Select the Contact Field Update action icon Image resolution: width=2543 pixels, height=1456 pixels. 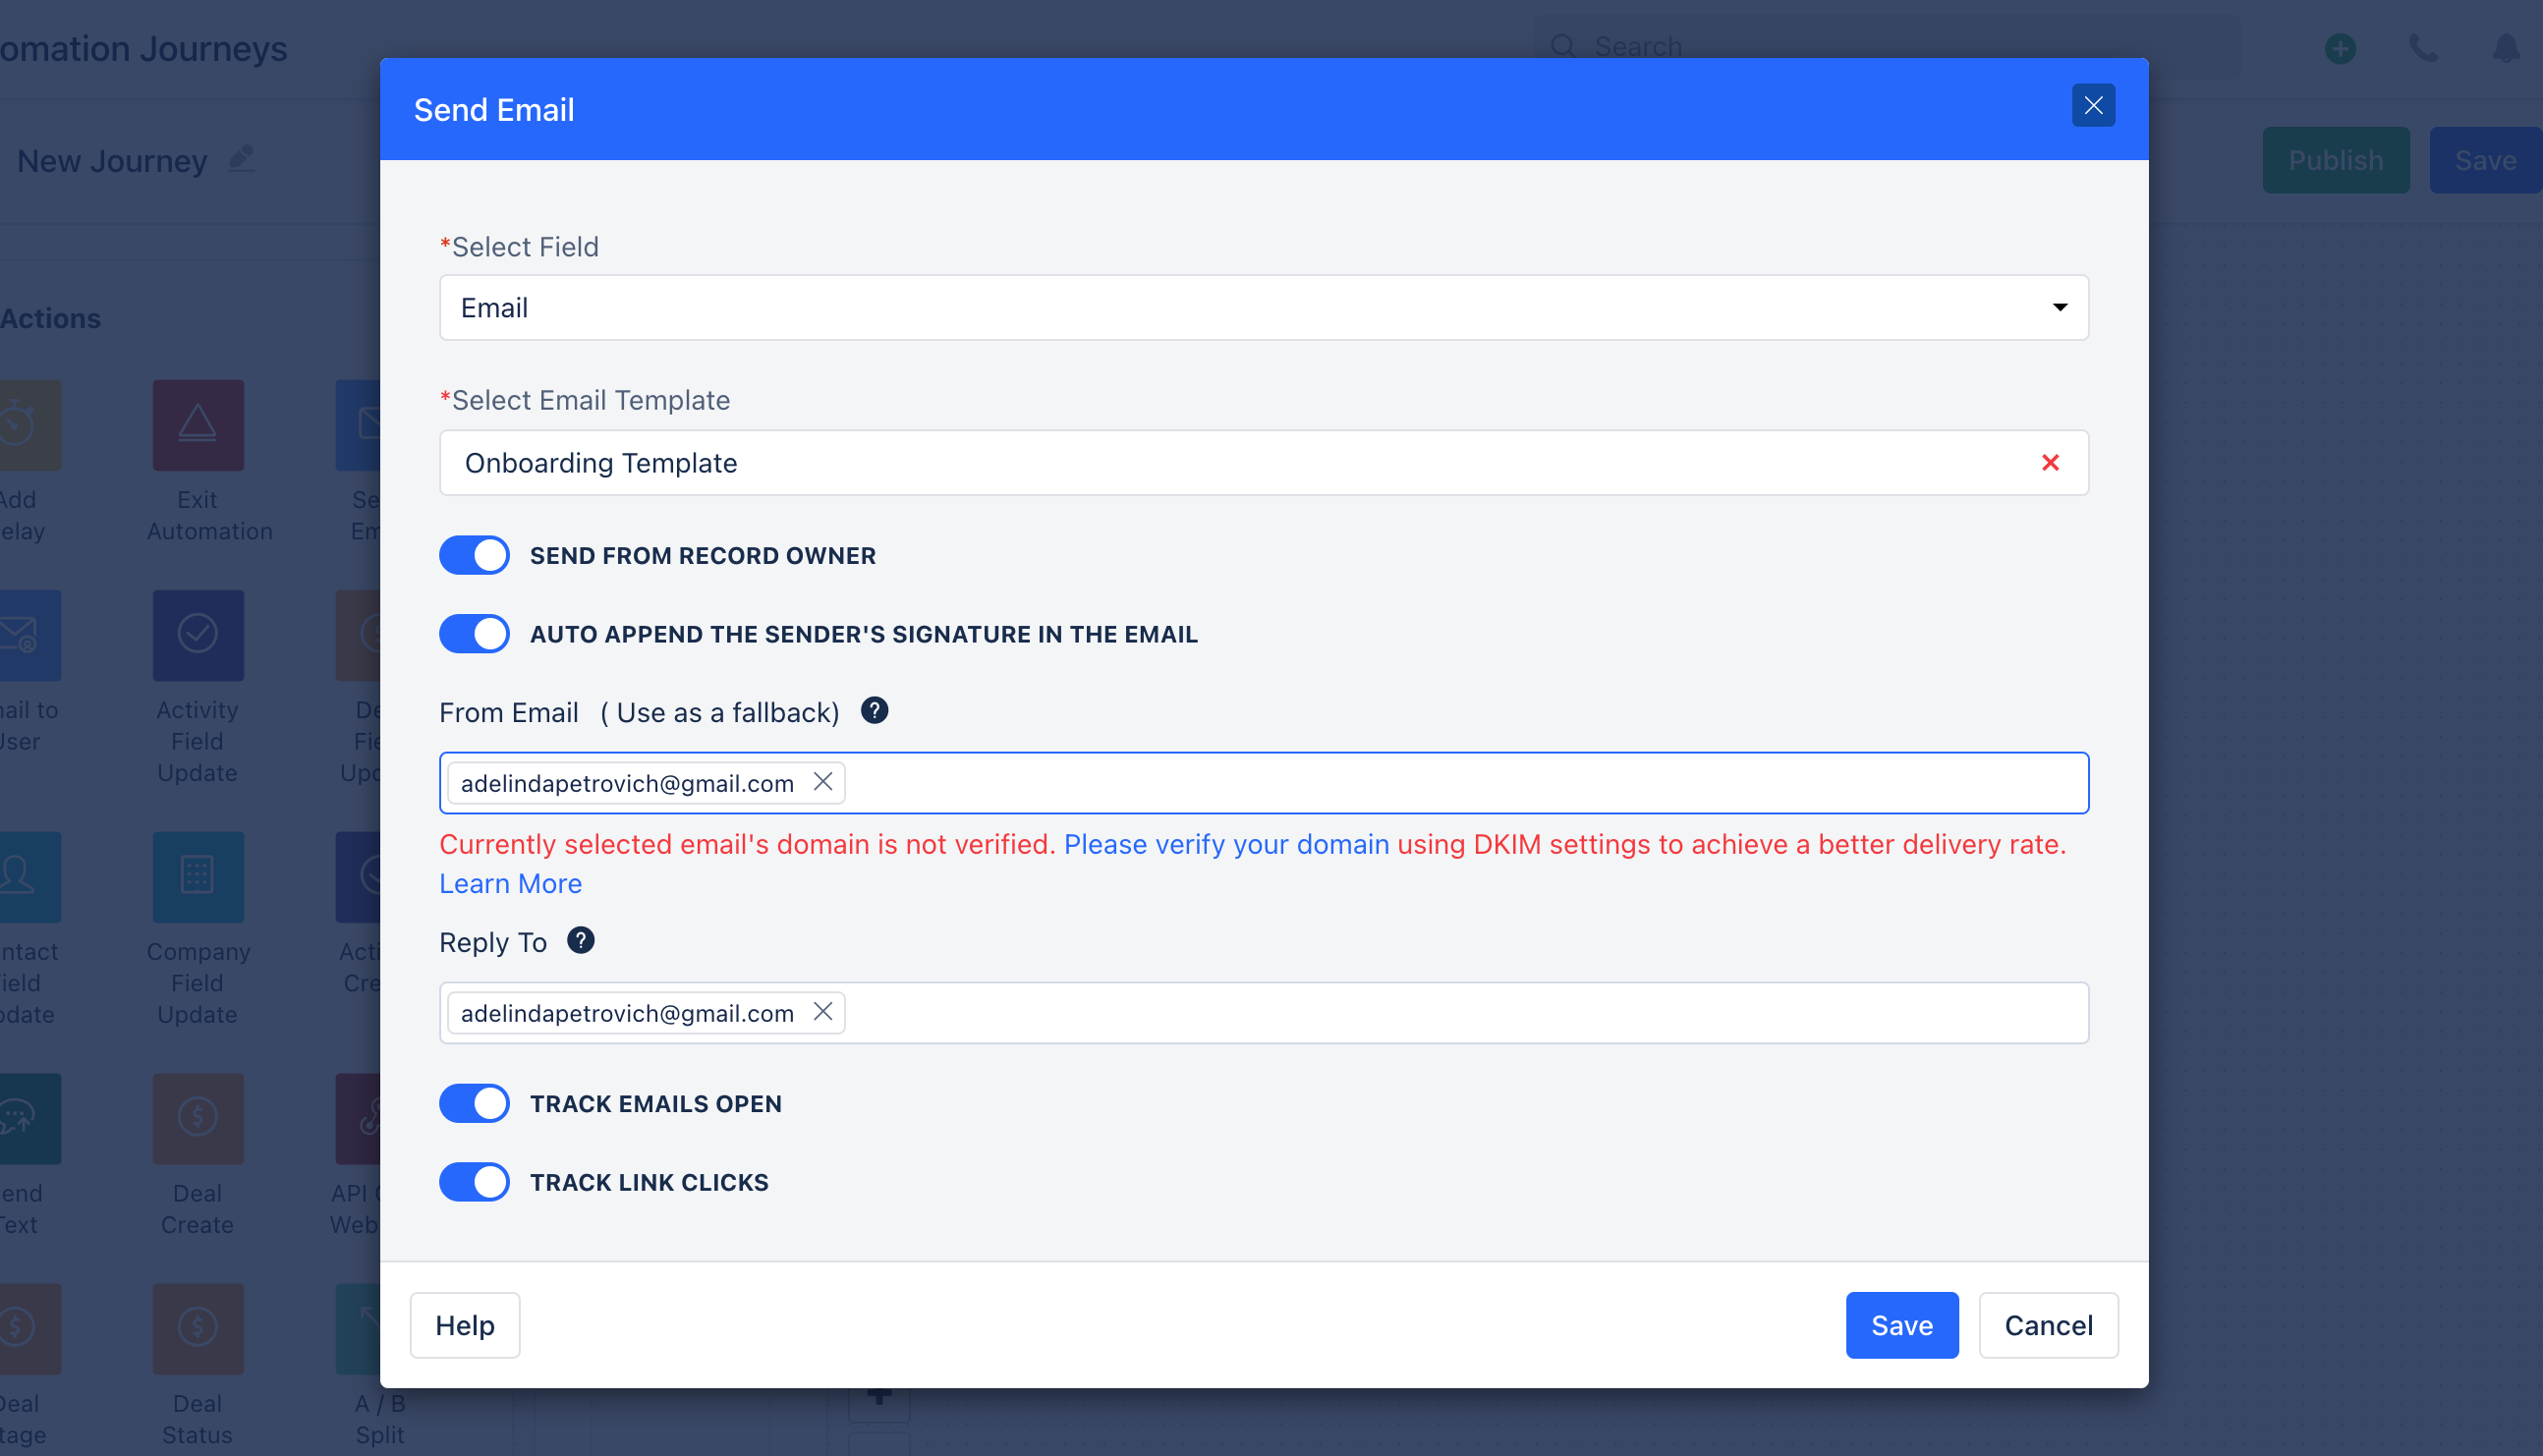click(30, 877)
